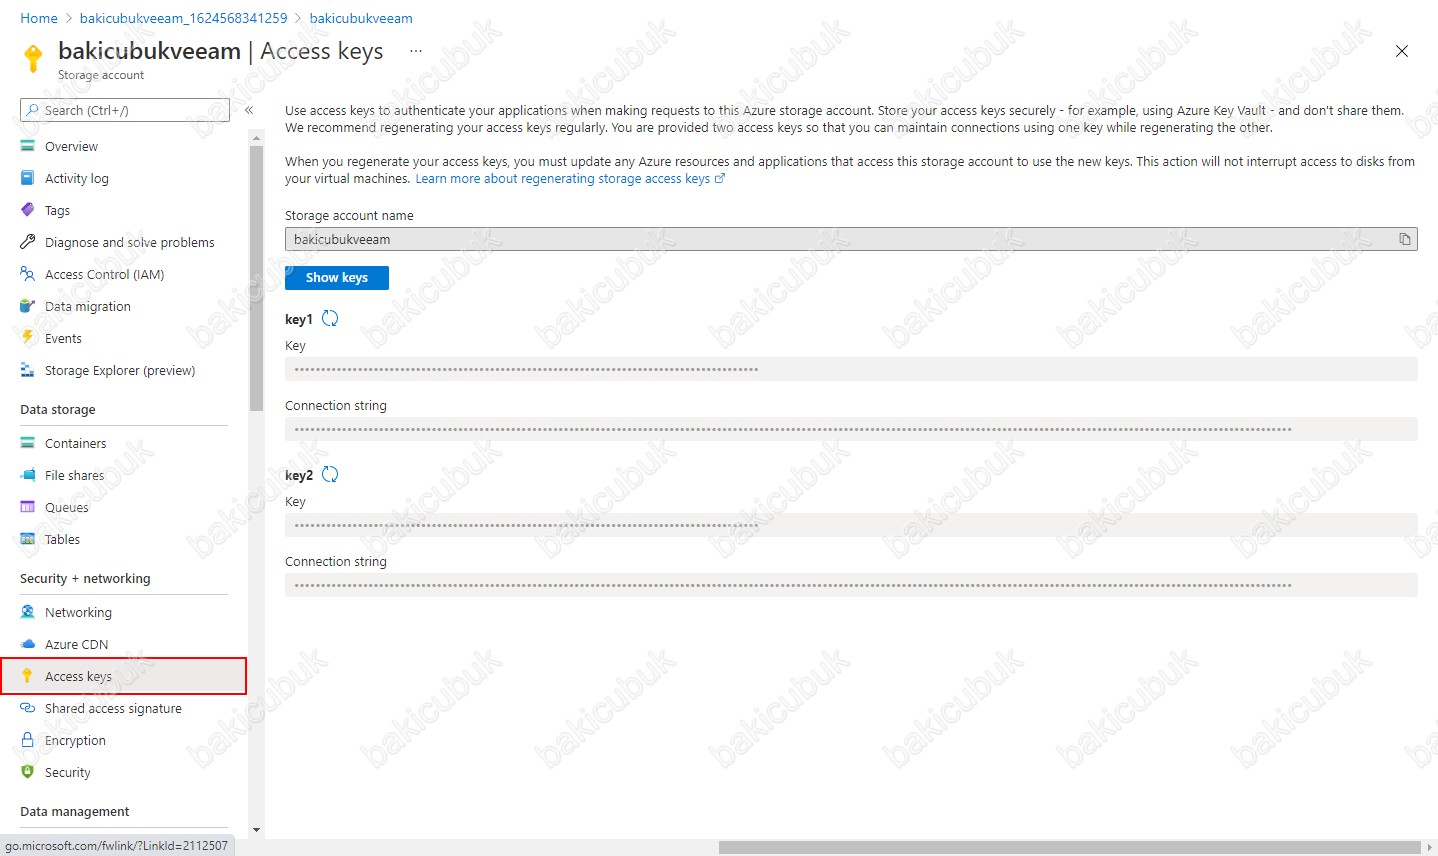The width and height of the screenshot is (1438, 856).
Task: Click the Show keys button
Action: (x=337, y=278)
